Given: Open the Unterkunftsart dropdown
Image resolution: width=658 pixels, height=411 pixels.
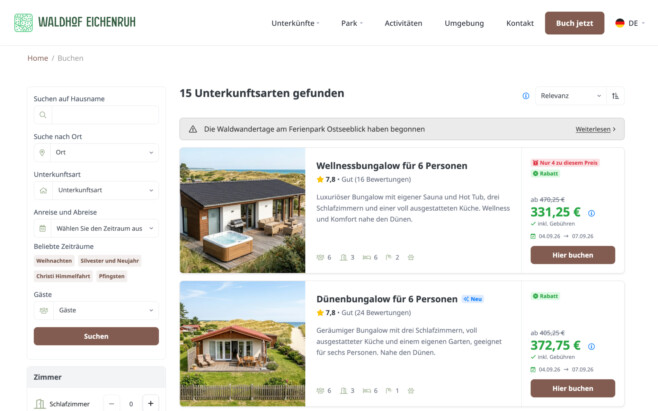Looking at the screenshot, I should (x=96, y=190).
